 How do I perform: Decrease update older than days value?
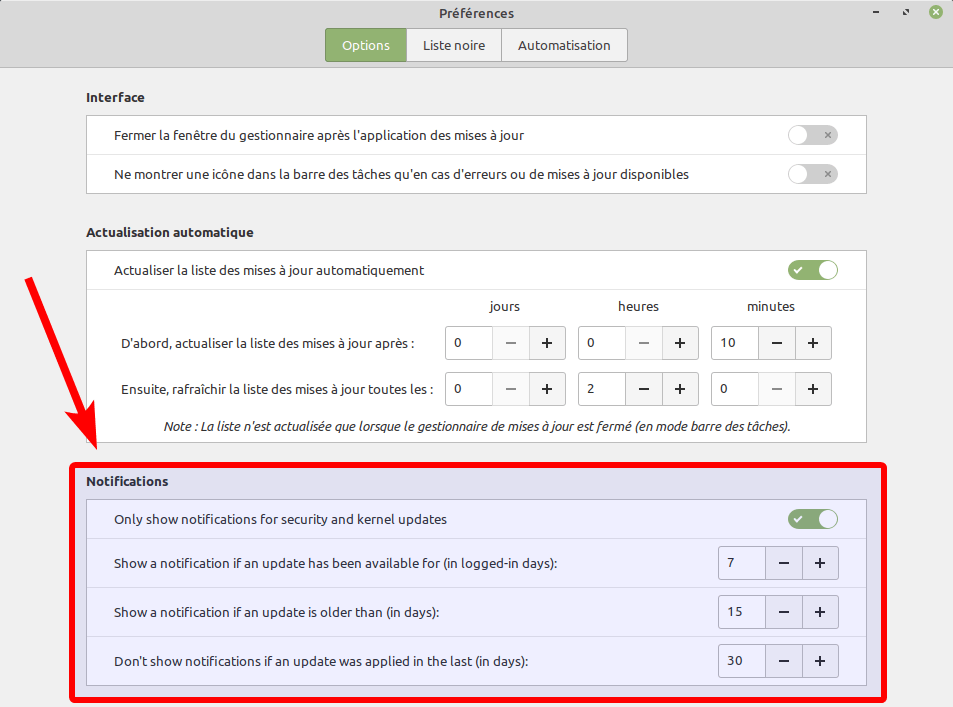coord(784,612)
